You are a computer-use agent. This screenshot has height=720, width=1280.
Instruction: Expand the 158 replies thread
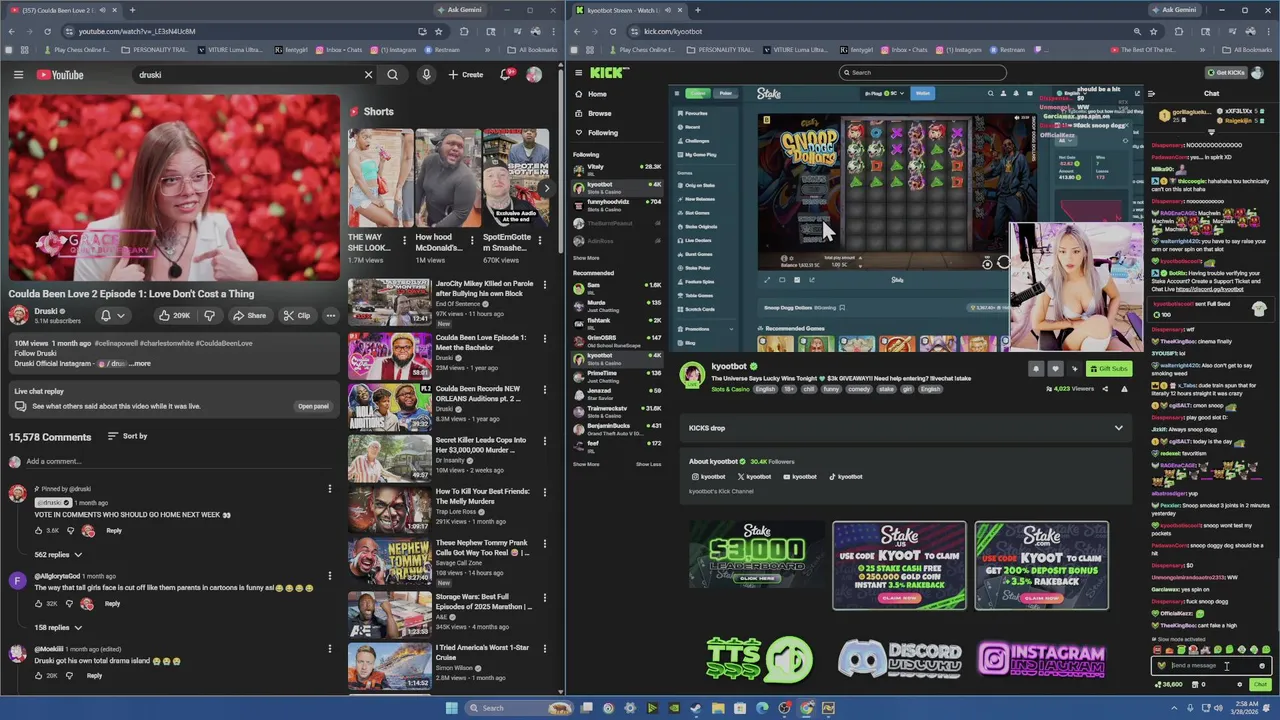pos(58,627)
